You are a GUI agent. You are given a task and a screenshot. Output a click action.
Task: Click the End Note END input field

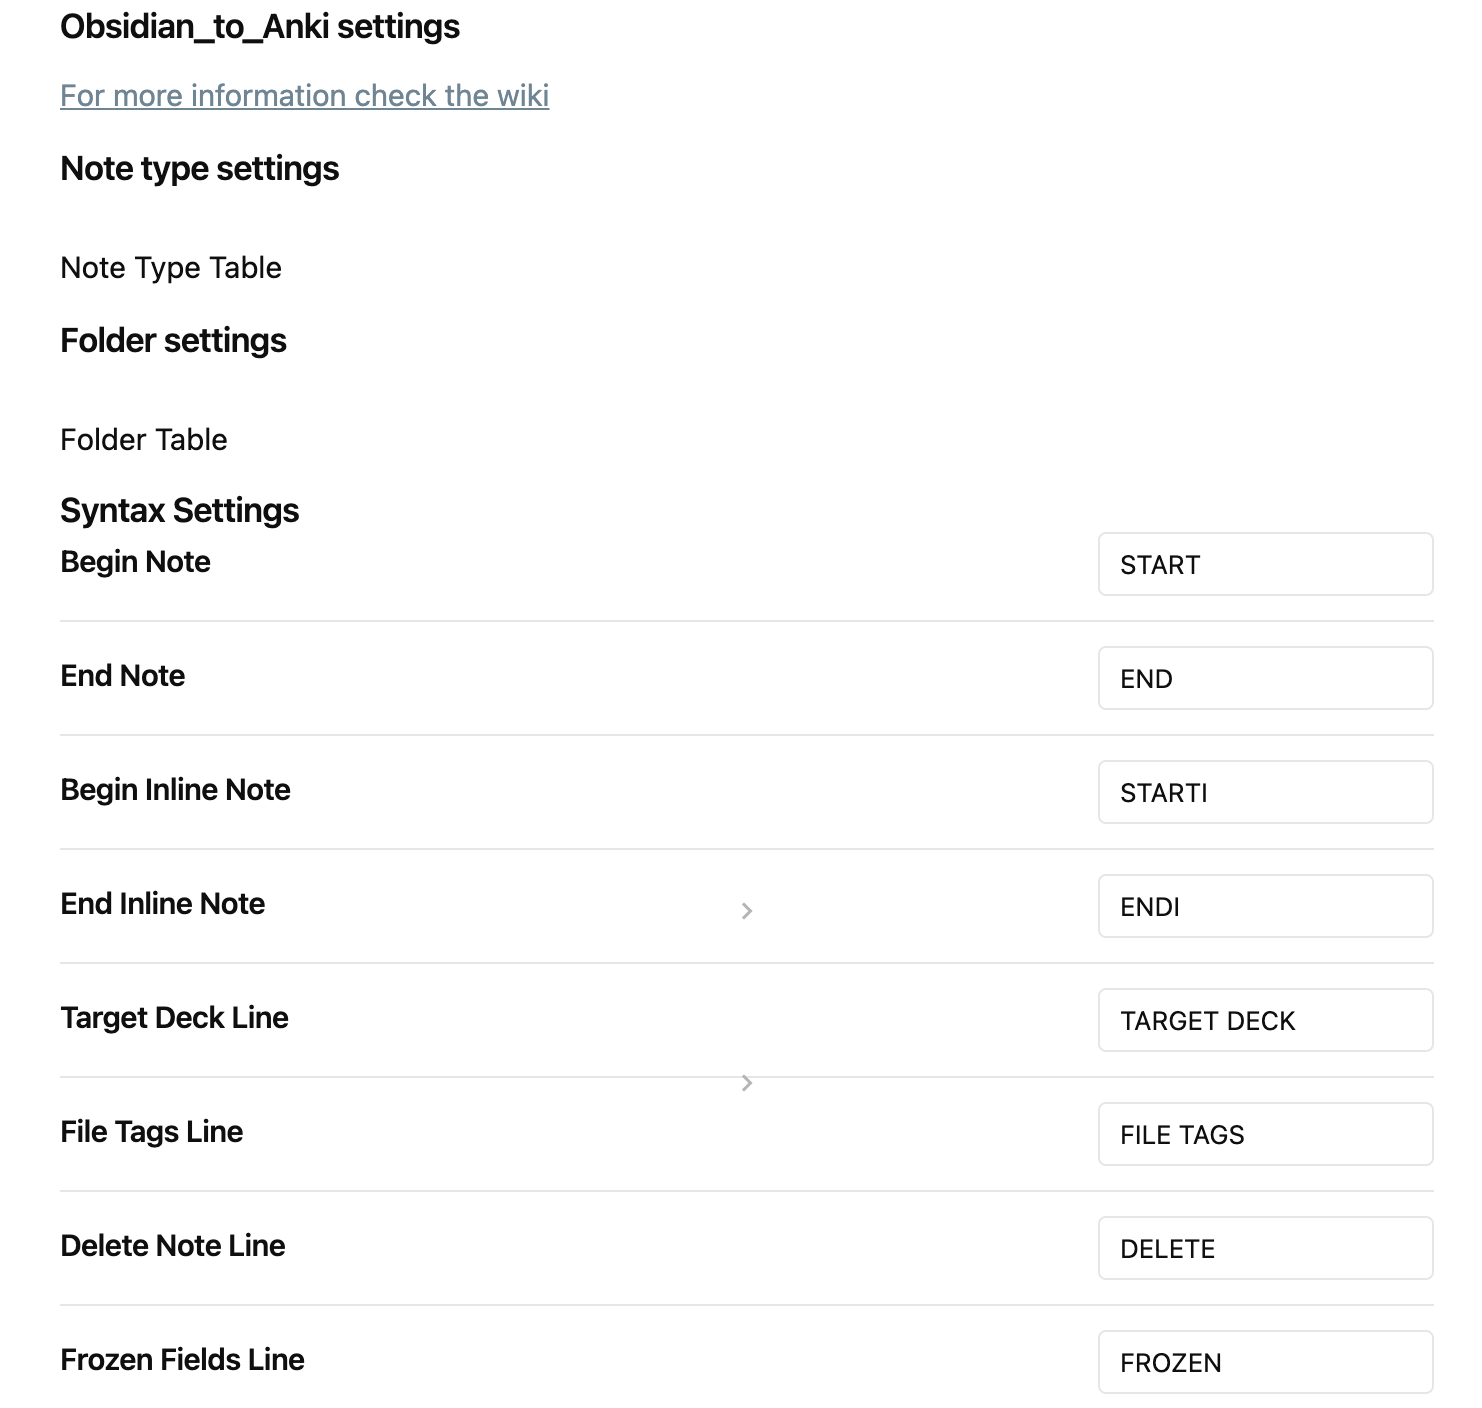pos(1264,678)
